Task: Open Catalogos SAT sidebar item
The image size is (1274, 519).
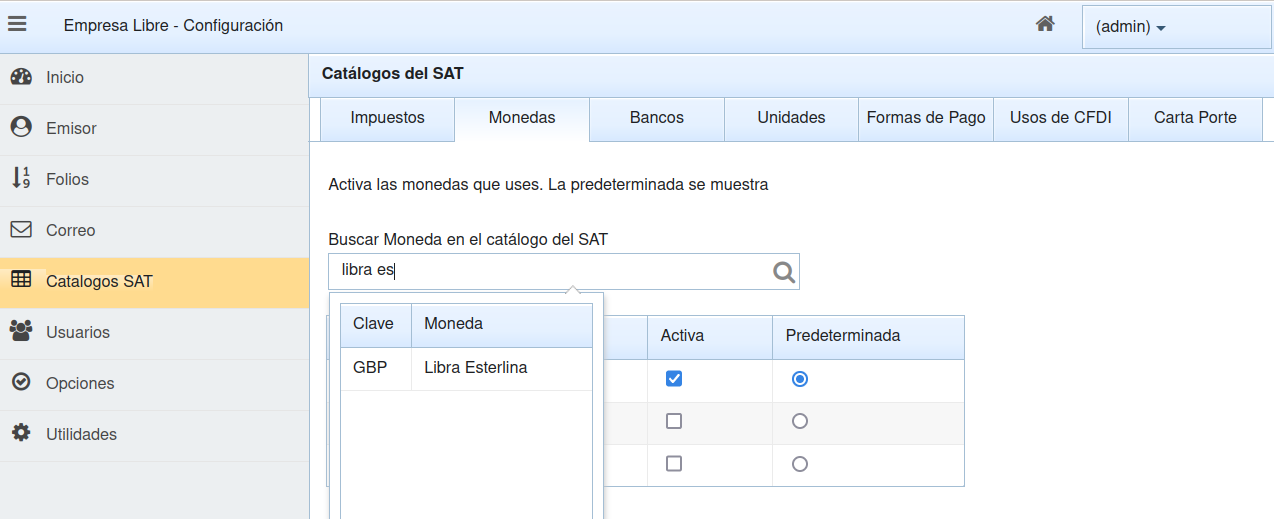Action: click(99, 281)
